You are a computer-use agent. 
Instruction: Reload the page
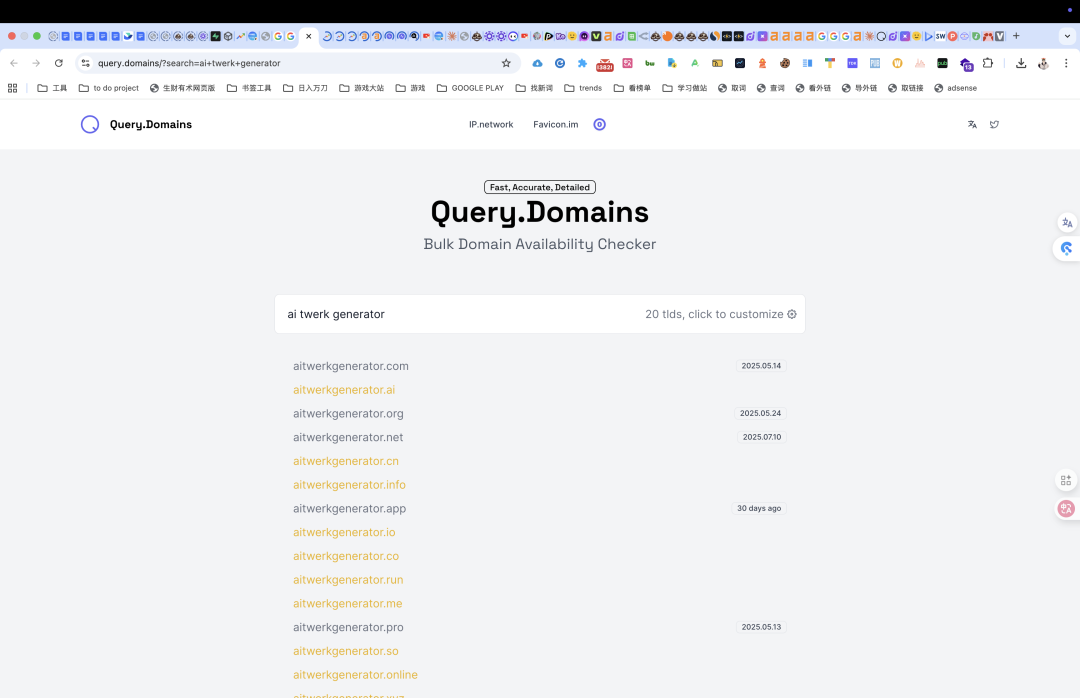[x=59, y=63]
